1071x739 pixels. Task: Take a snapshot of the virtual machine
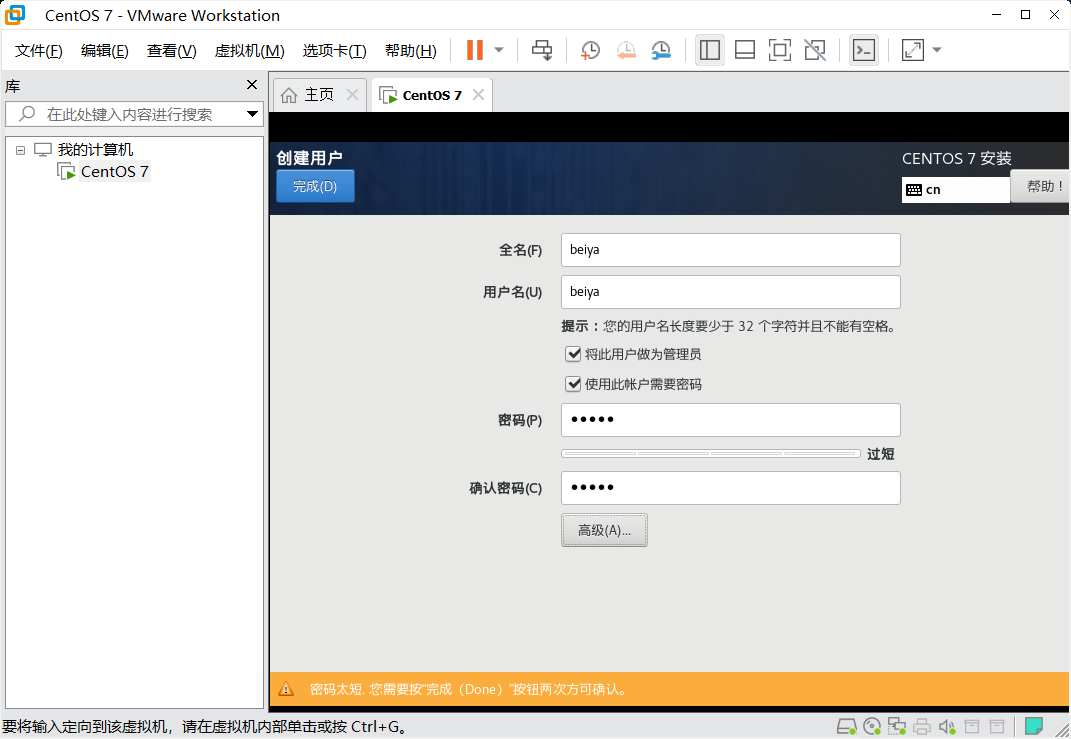pos(590,50)
